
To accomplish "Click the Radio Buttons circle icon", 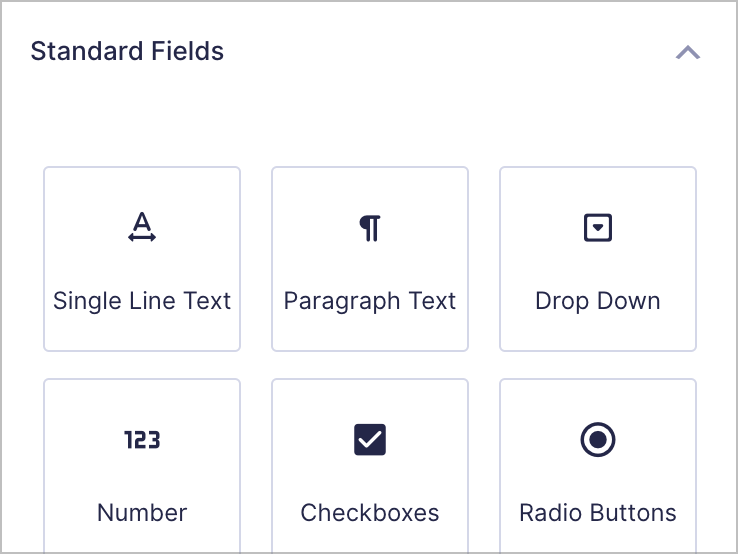I will [x=598, y=440].
